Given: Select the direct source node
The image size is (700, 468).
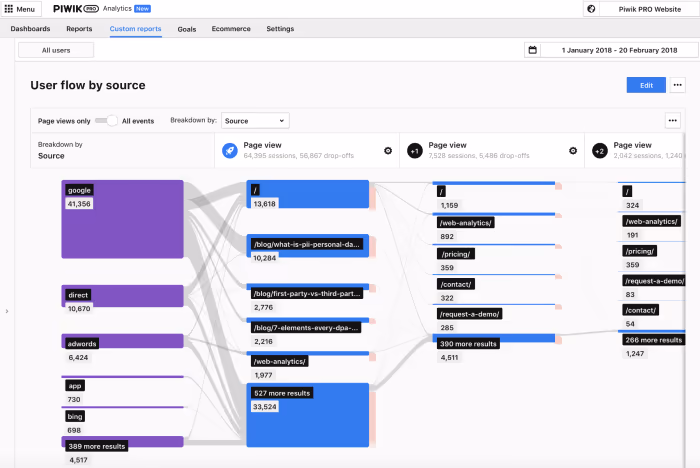Looking at the screenshot, I should [x=122, y=296].
